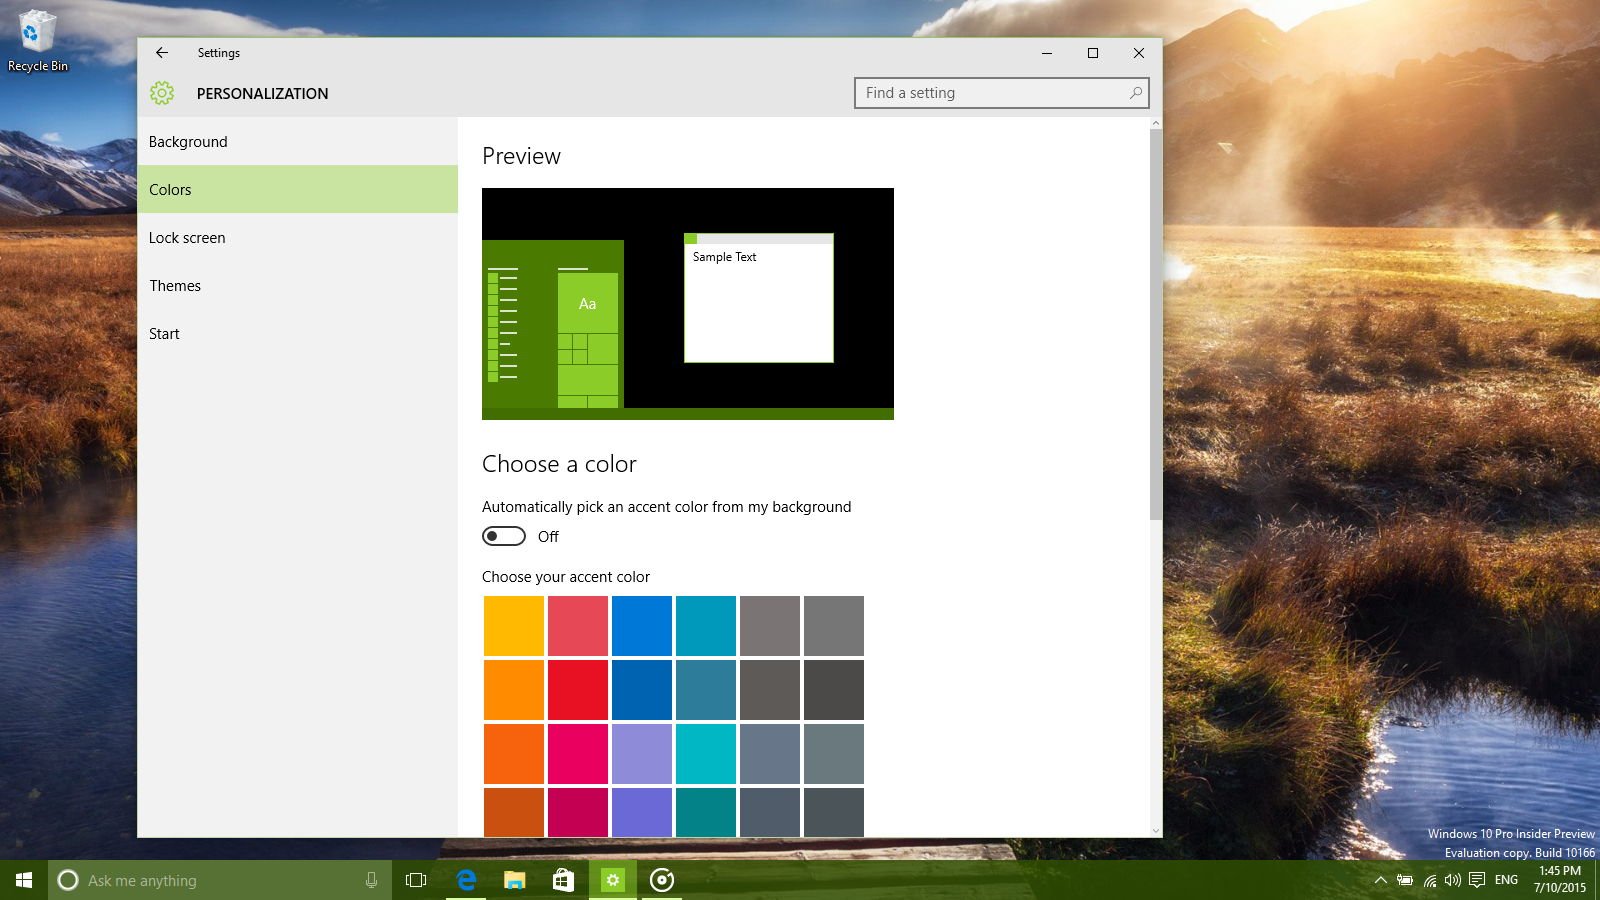This screenshot has width=1600, height=900.
Task: Open the Background settings page
Action: click(298, 142)
